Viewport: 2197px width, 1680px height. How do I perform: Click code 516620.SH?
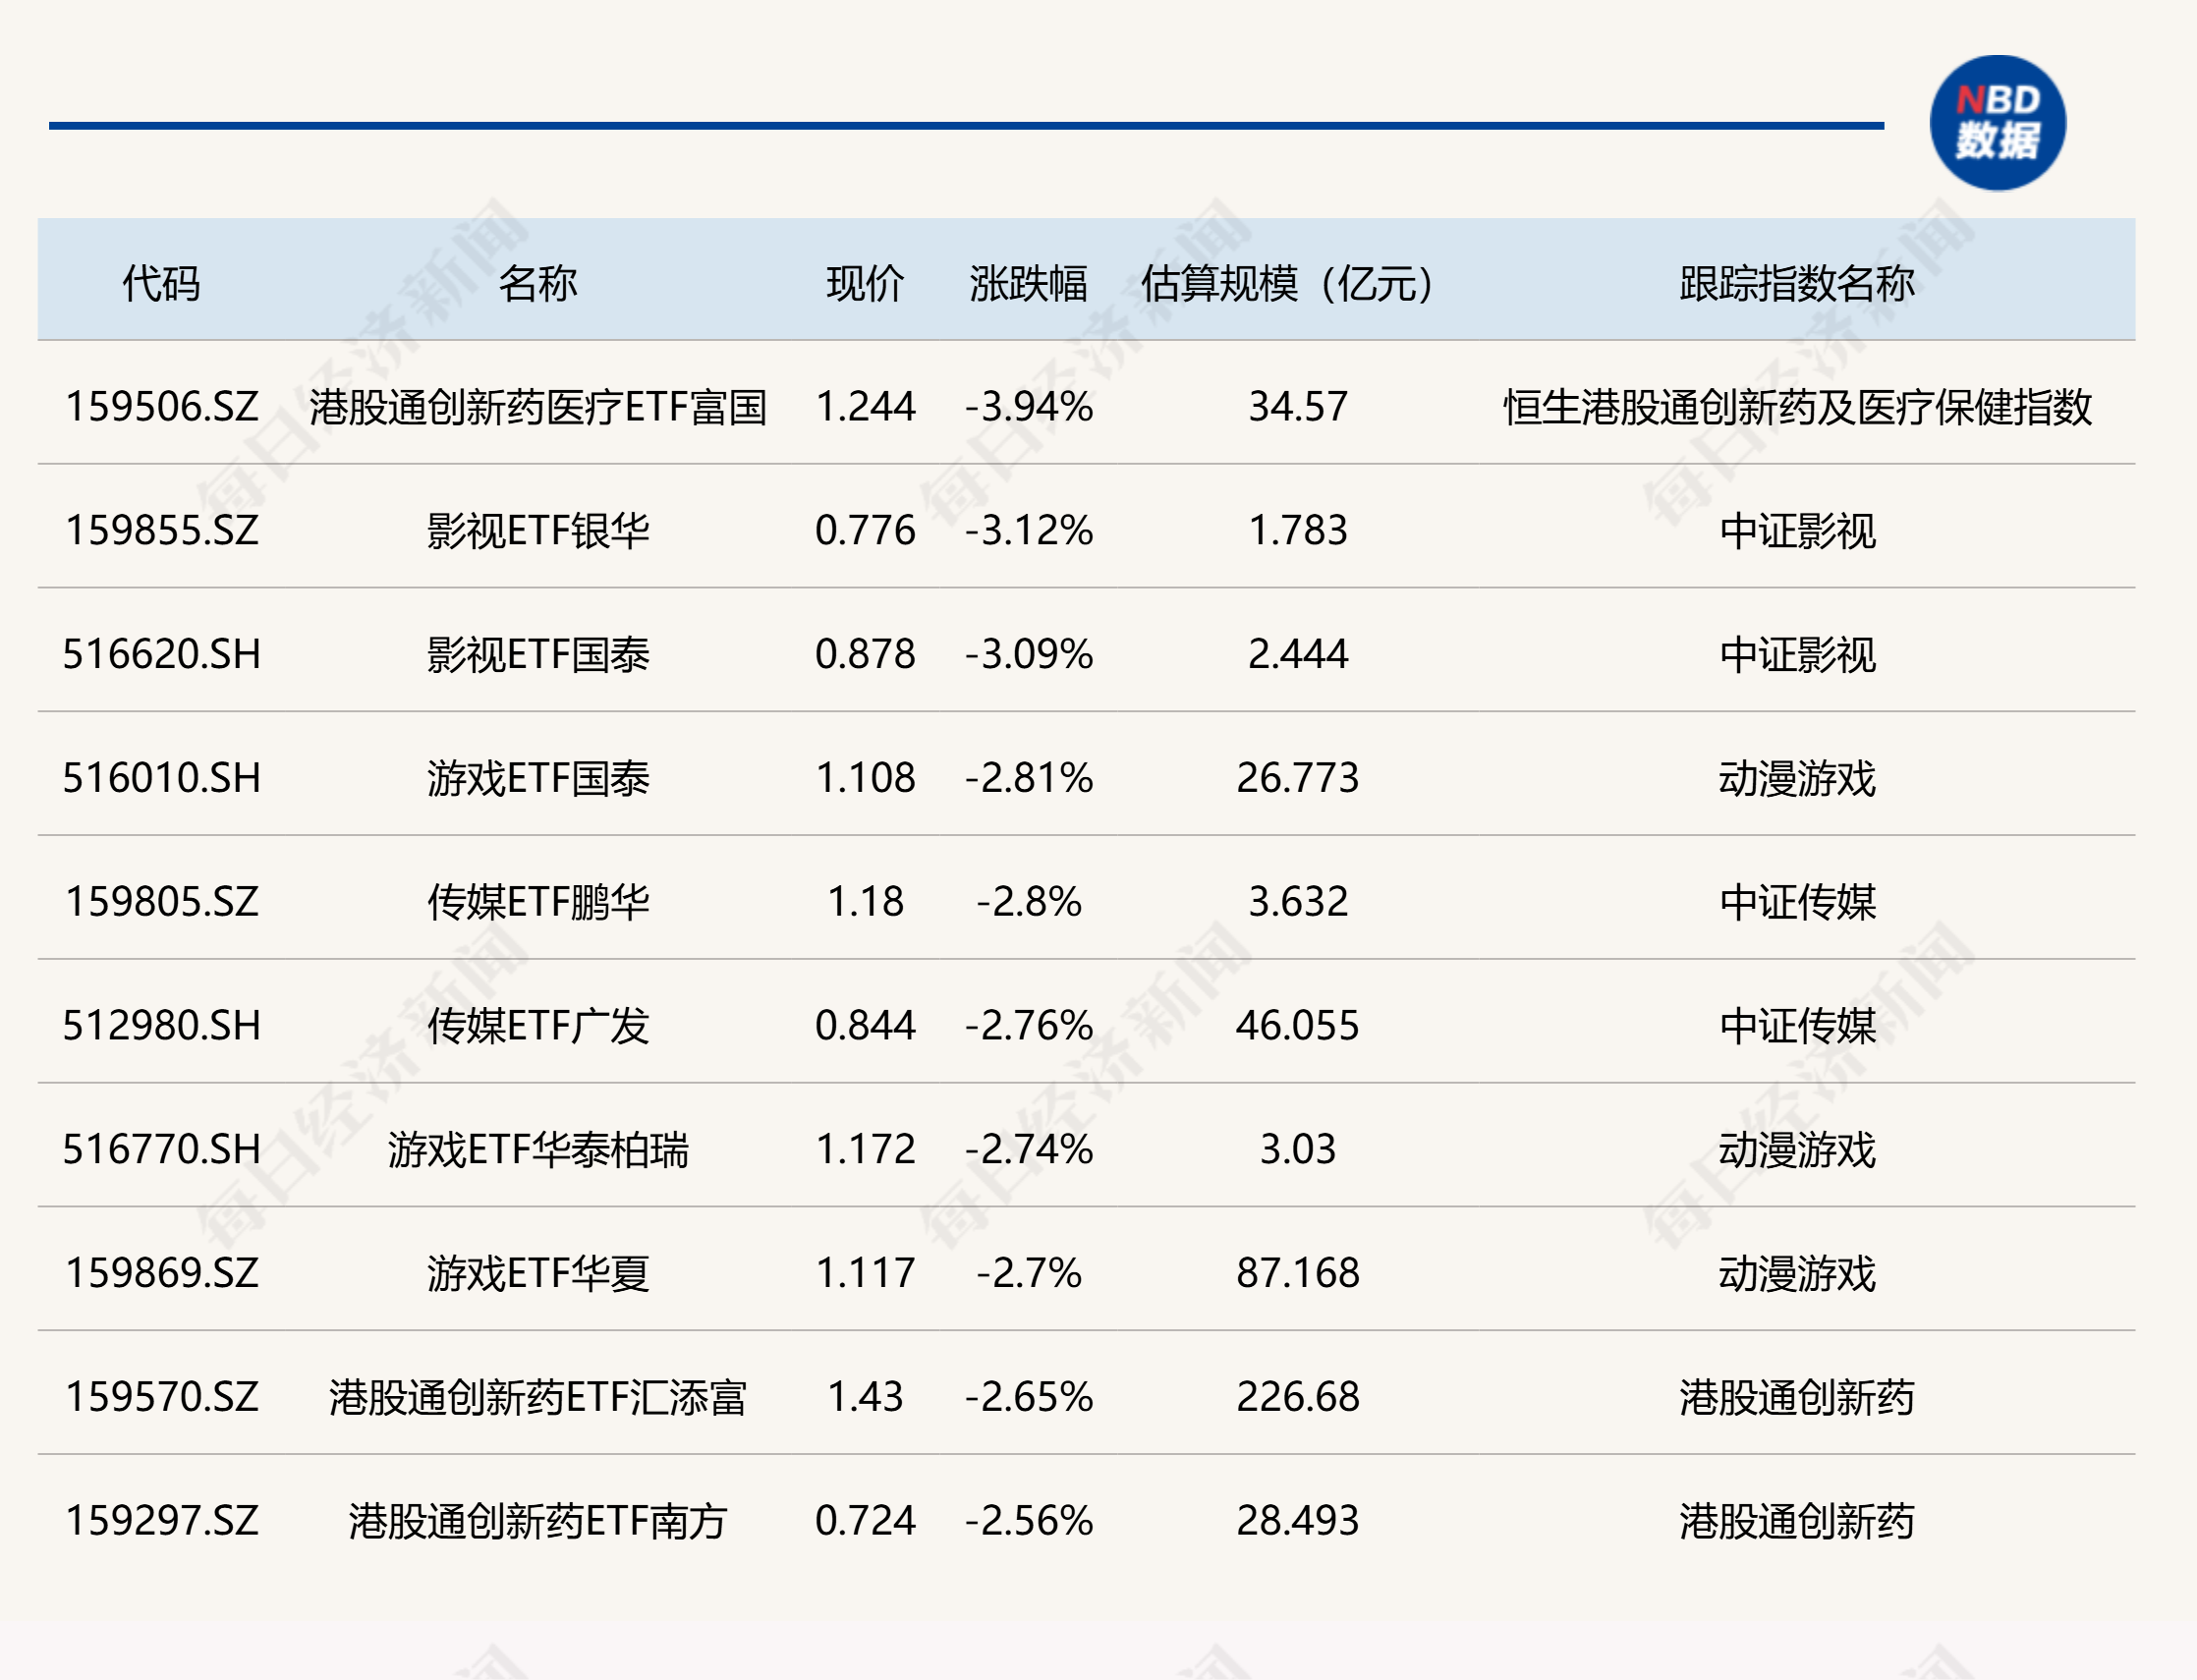click(x=161, y=655)
